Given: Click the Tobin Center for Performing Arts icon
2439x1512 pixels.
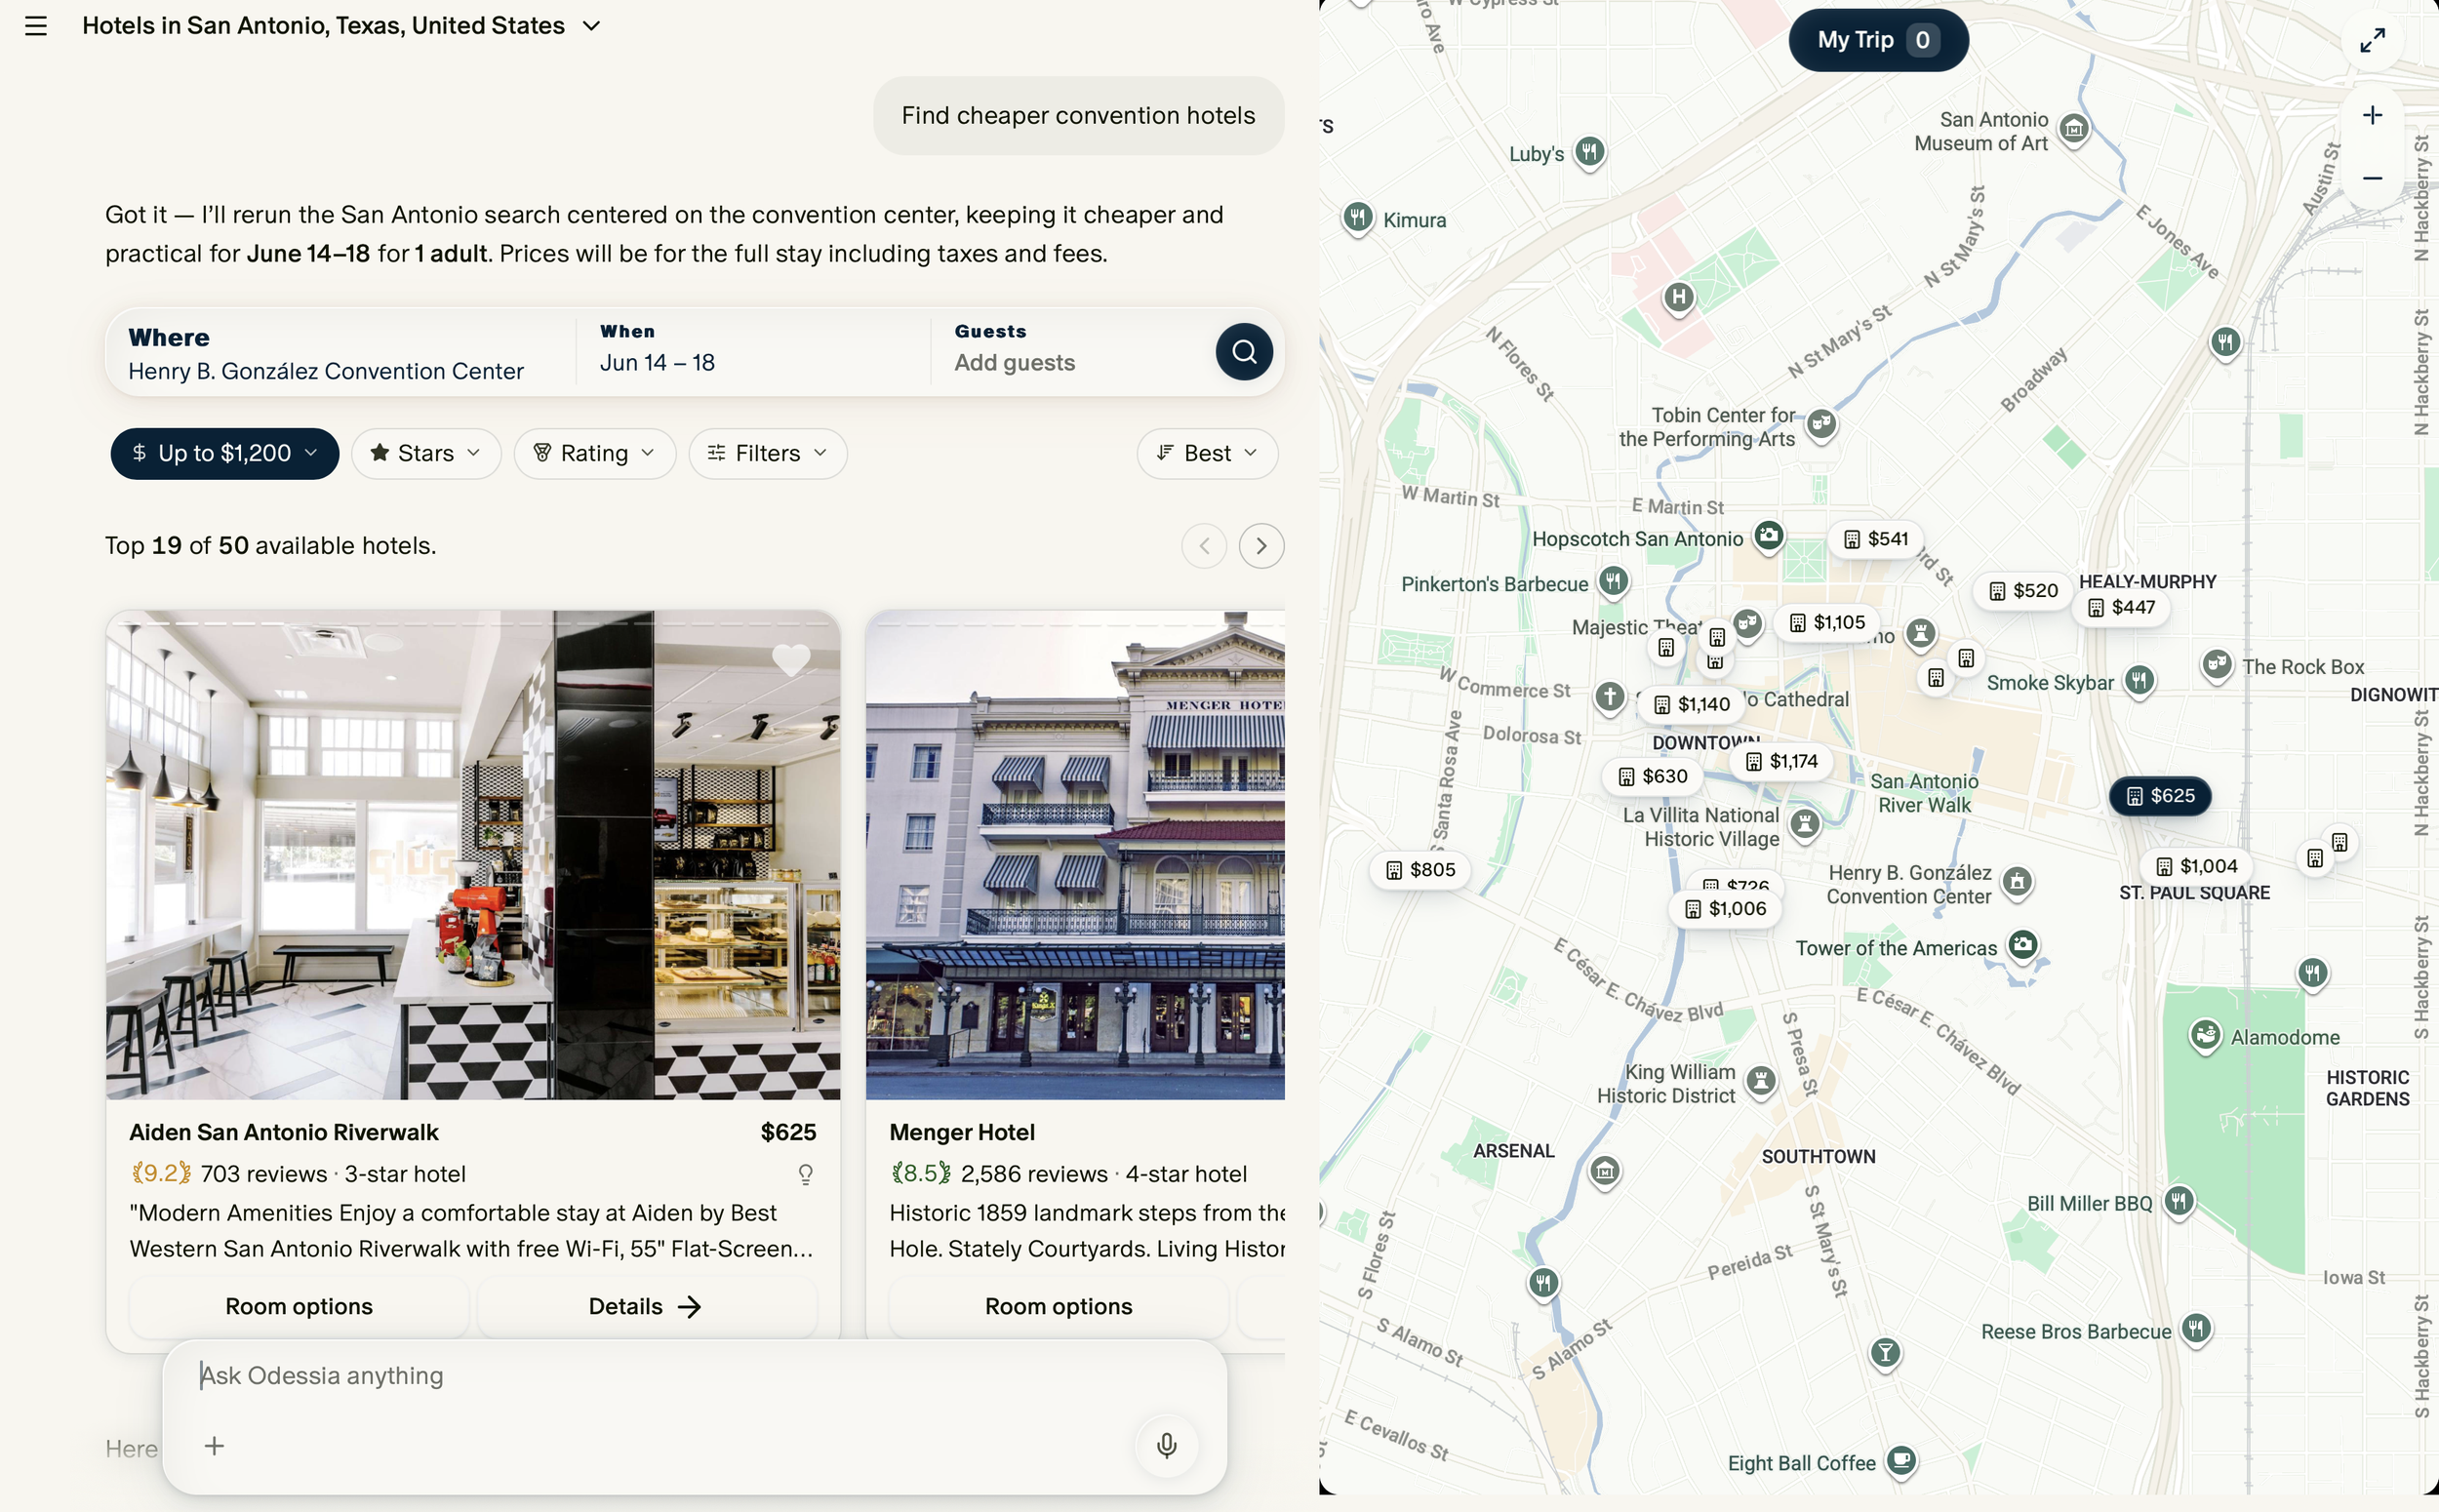Looking at the screenshot, I should (1821, 424).
